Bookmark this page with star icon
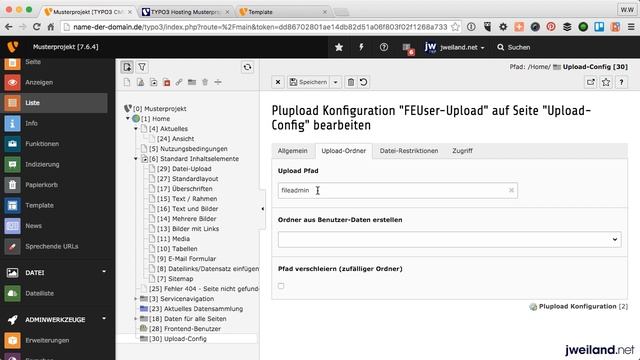The height and width of the screenshot is (360, 640). pyautogui.click(x=606, y=82)
